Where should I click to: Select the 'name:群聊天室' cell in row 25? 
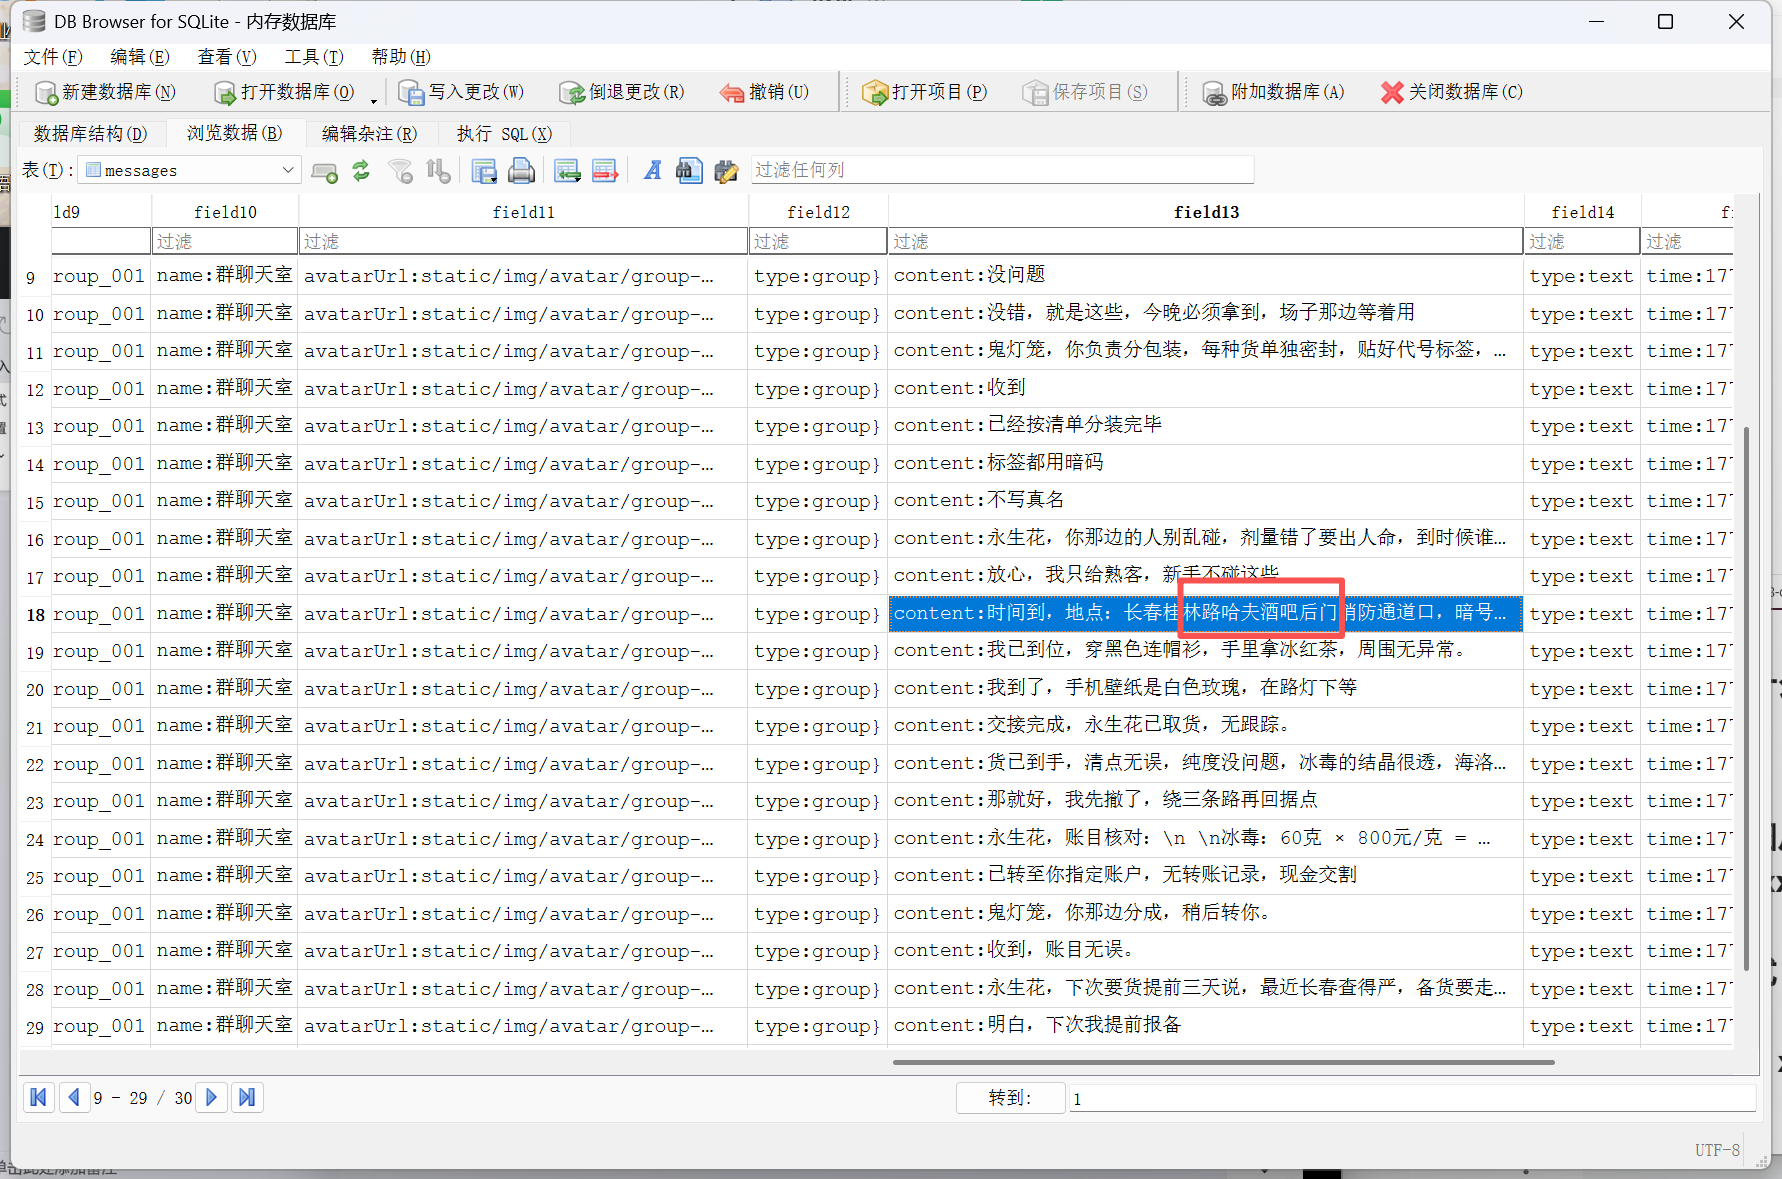click(225, 876)
